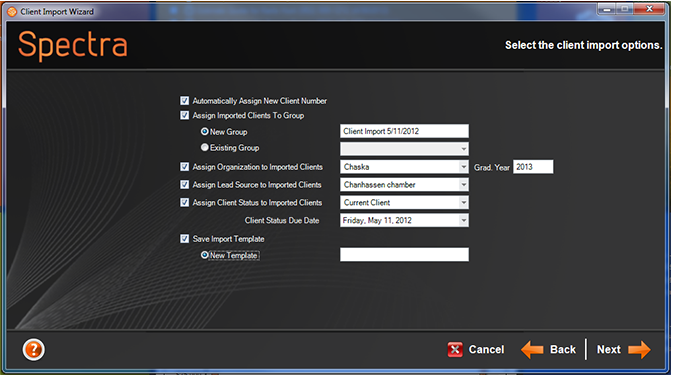Click the Client Import Wizard title bar icon
Viewport: 673px width, 376px height.
coord(12,12)
